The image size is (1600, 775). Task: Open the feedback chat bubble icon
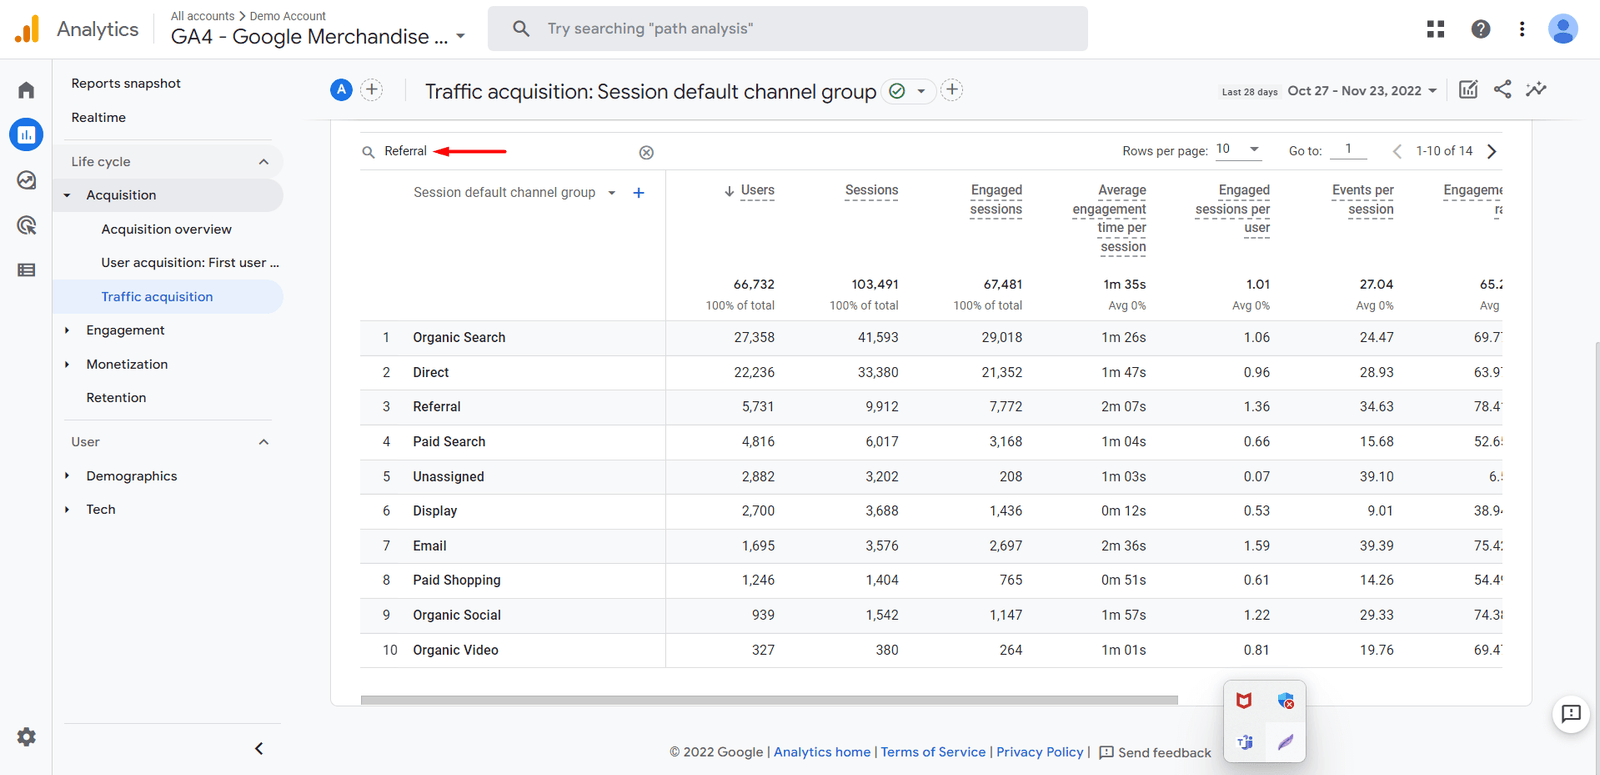(x=1571, y=713)
